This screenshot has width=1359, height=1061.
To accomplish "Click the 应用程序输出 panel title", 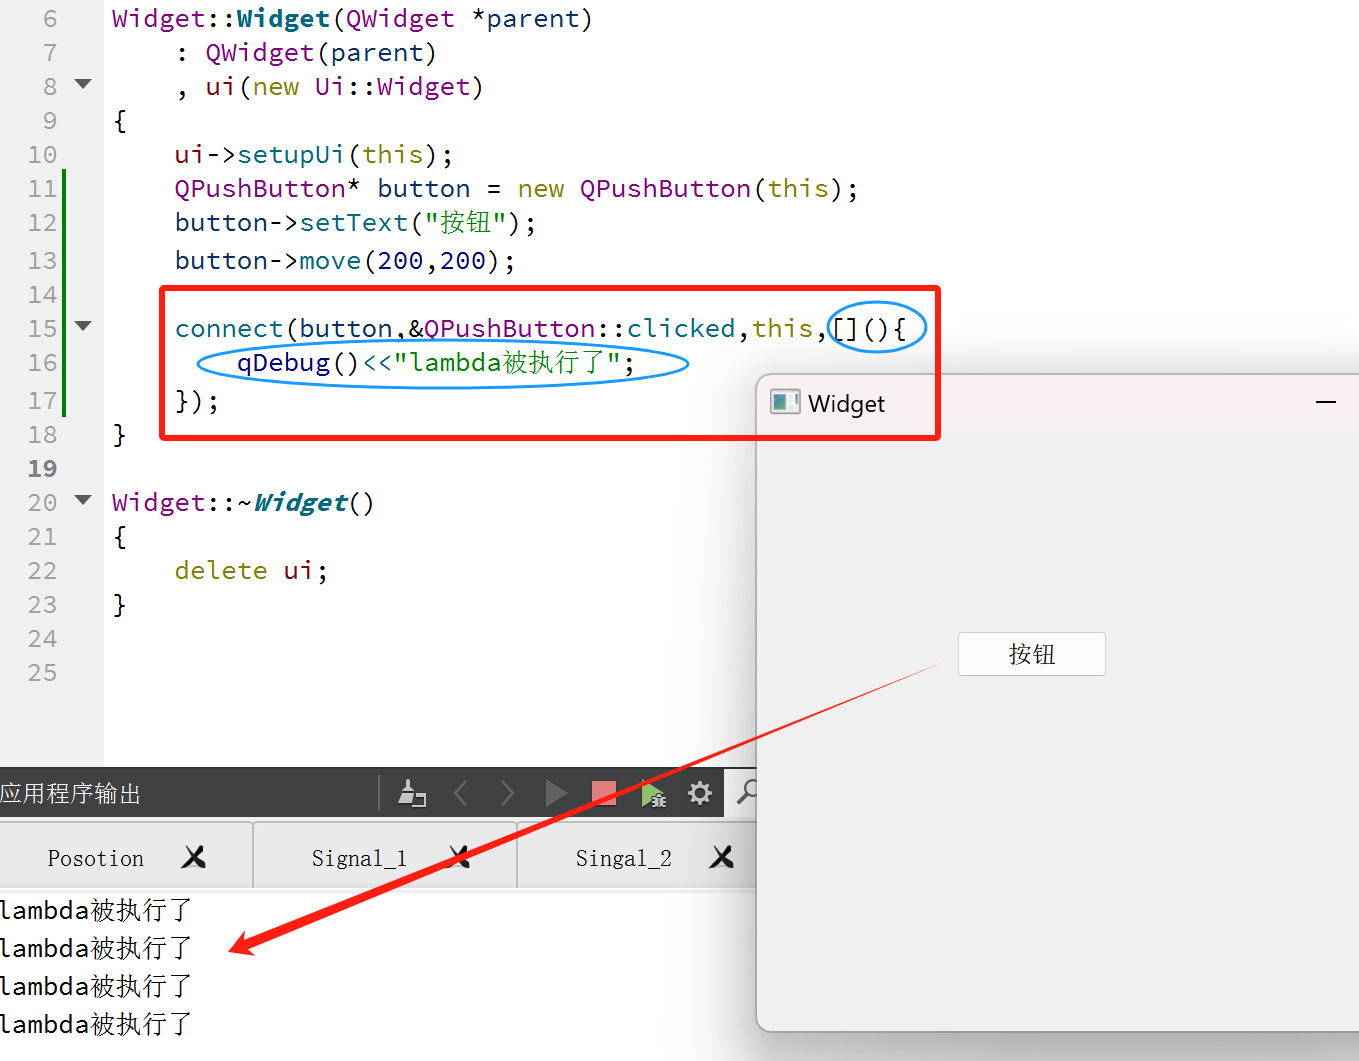I will (x=71, y=794).
